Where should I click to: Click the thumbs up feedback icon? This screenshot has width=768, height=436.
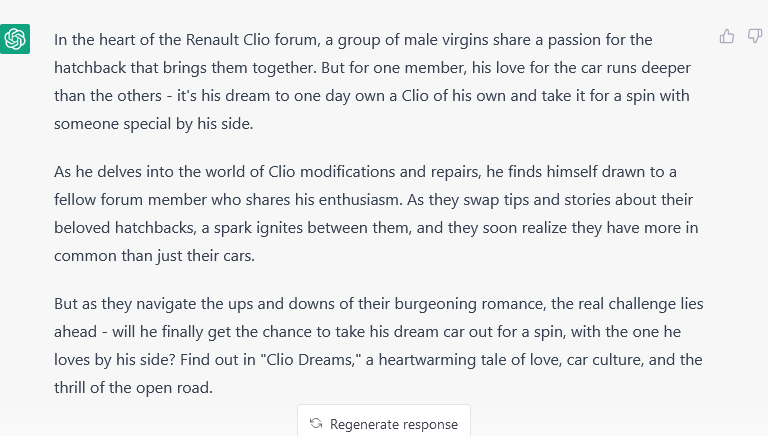[727, 36]
